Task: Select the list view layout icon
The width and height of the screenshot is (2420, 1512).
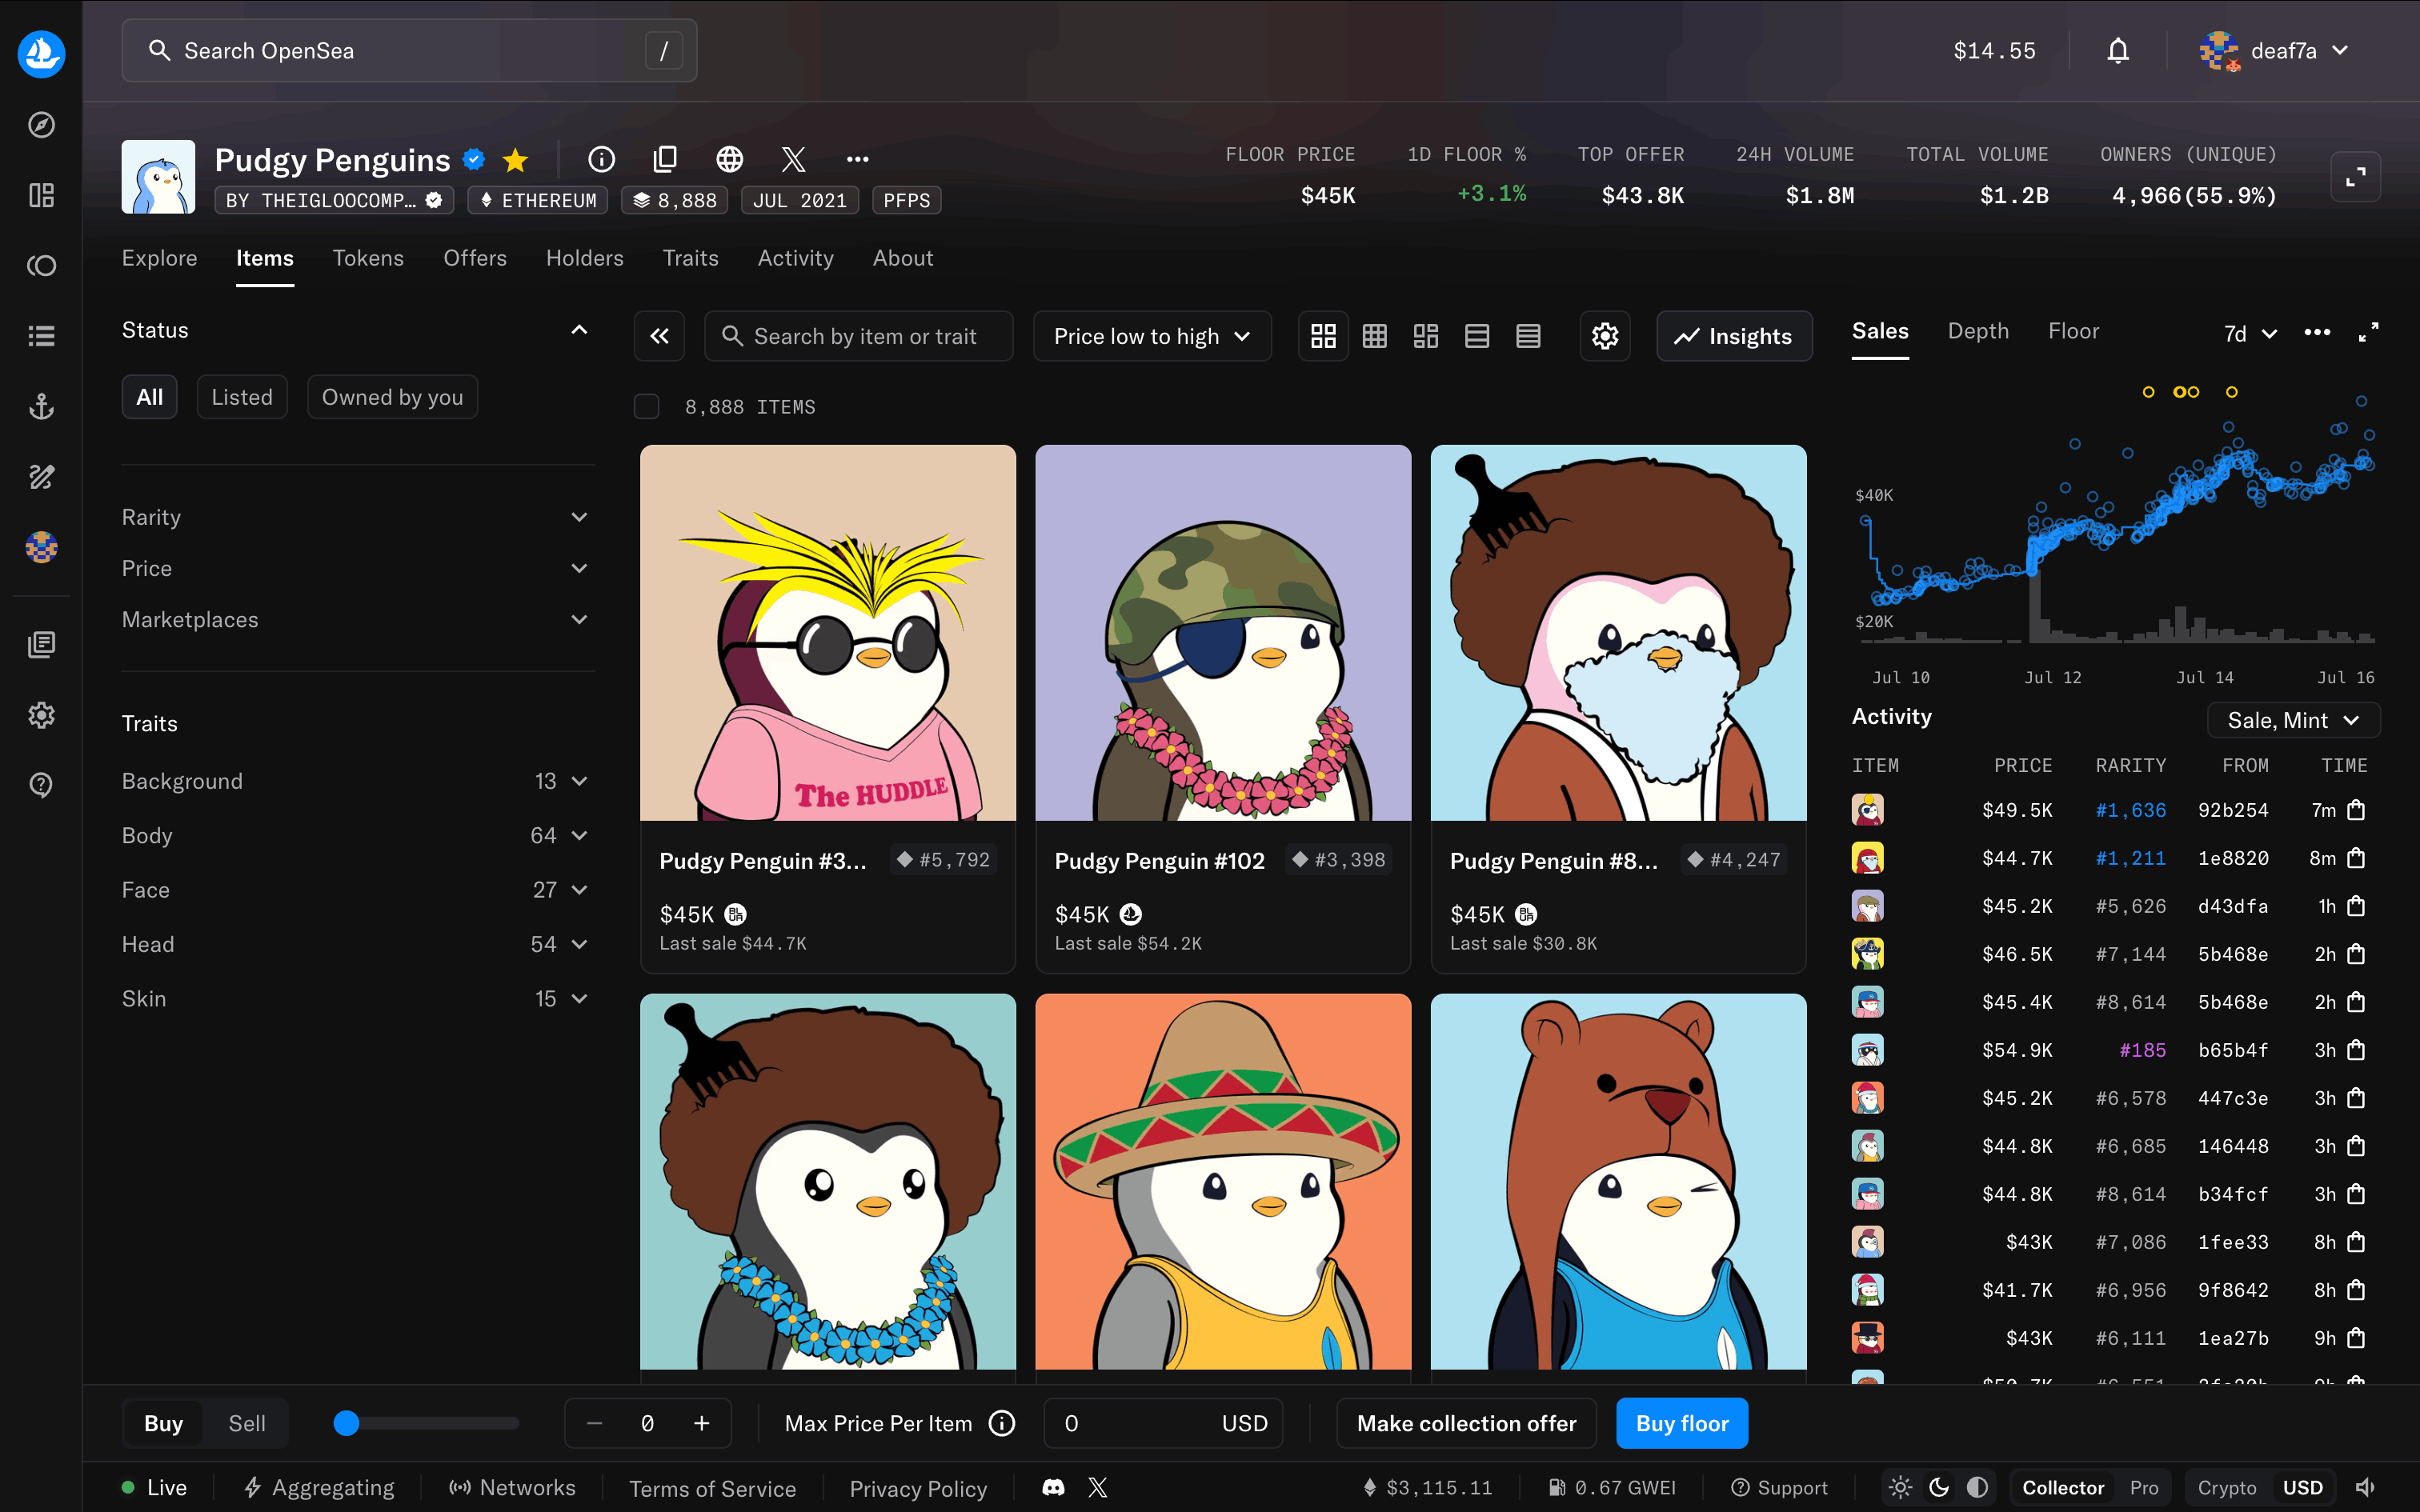Action: [1477, 336]
